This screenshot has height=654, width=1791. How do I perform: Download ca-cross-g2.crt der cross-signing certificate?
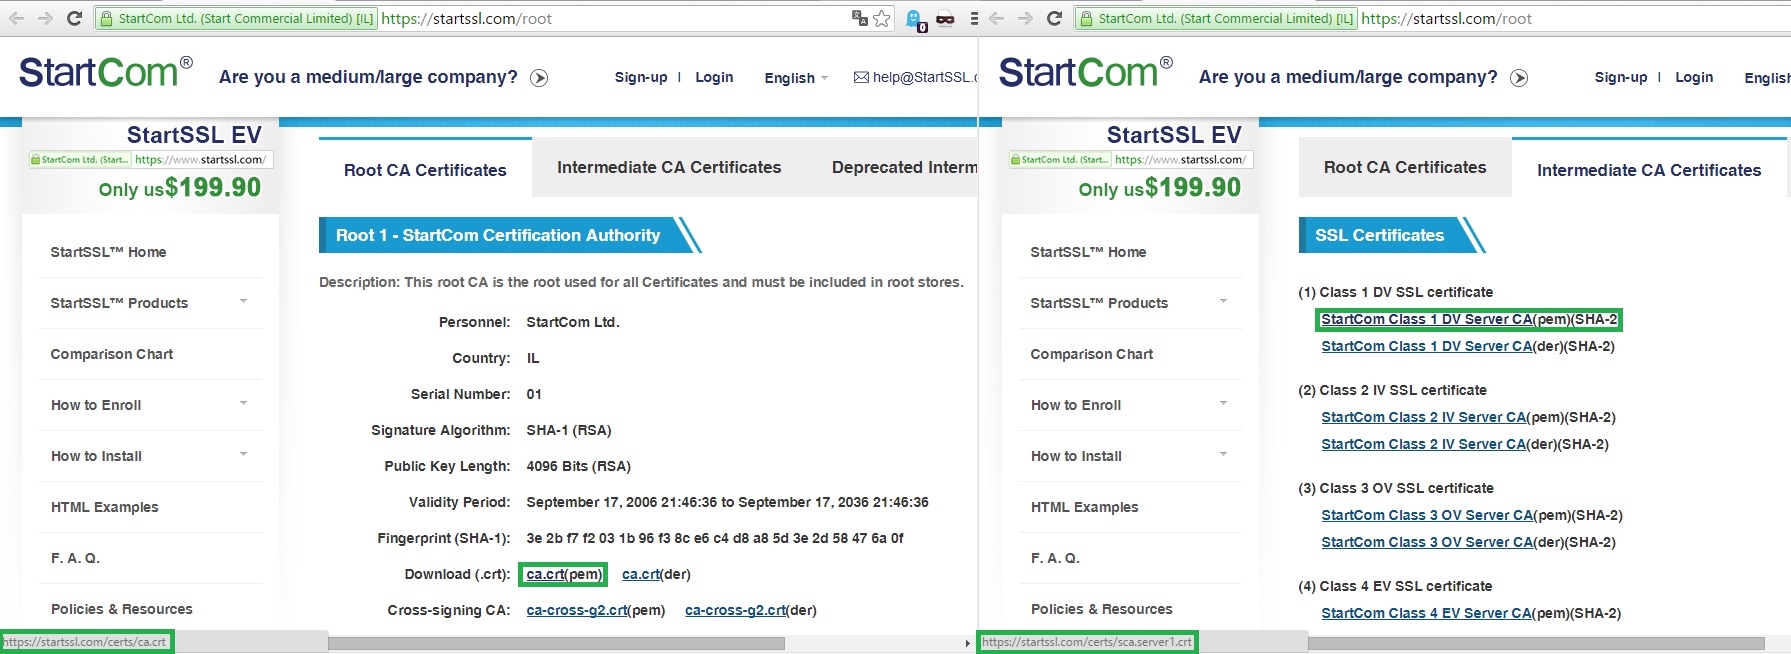tap(751, 610)
